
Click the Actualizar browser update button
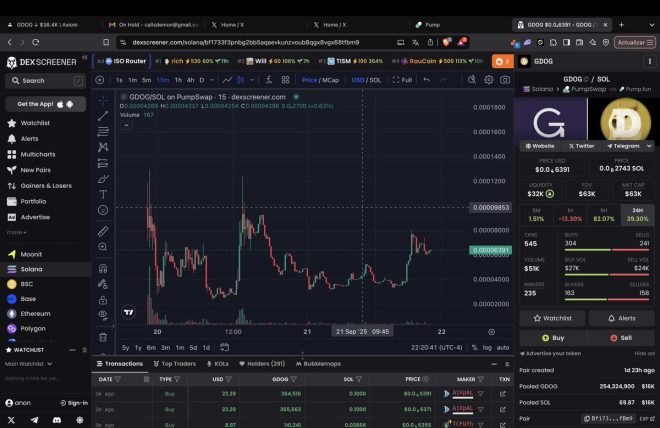click(634, 42)
